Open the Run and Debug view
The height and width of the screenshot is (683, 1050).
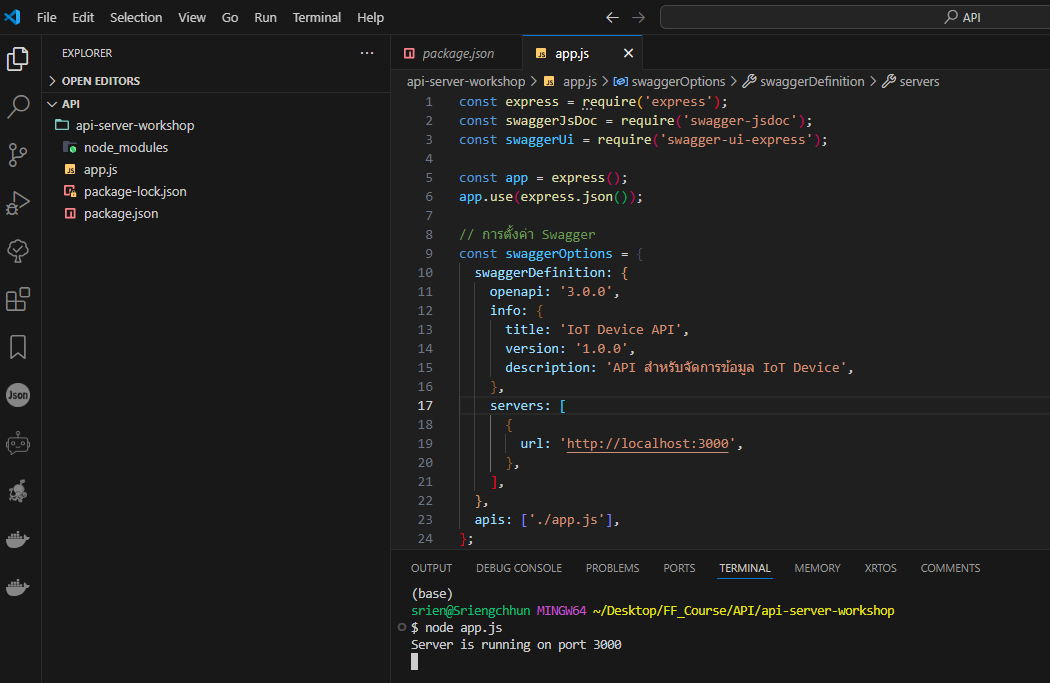(x=18, y=203)
